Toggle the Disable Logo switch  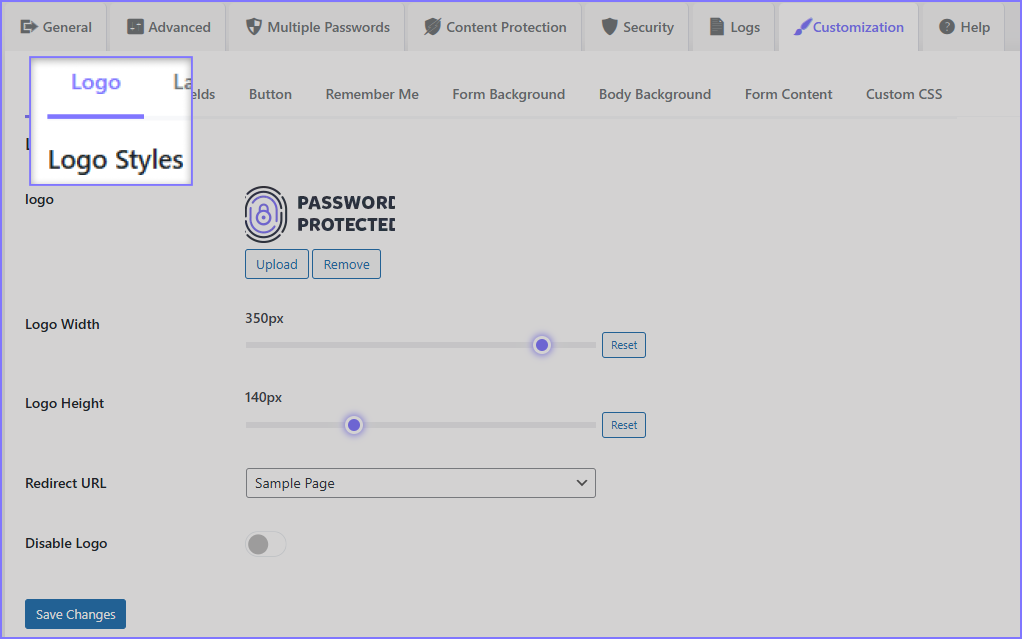coord(265,544)
